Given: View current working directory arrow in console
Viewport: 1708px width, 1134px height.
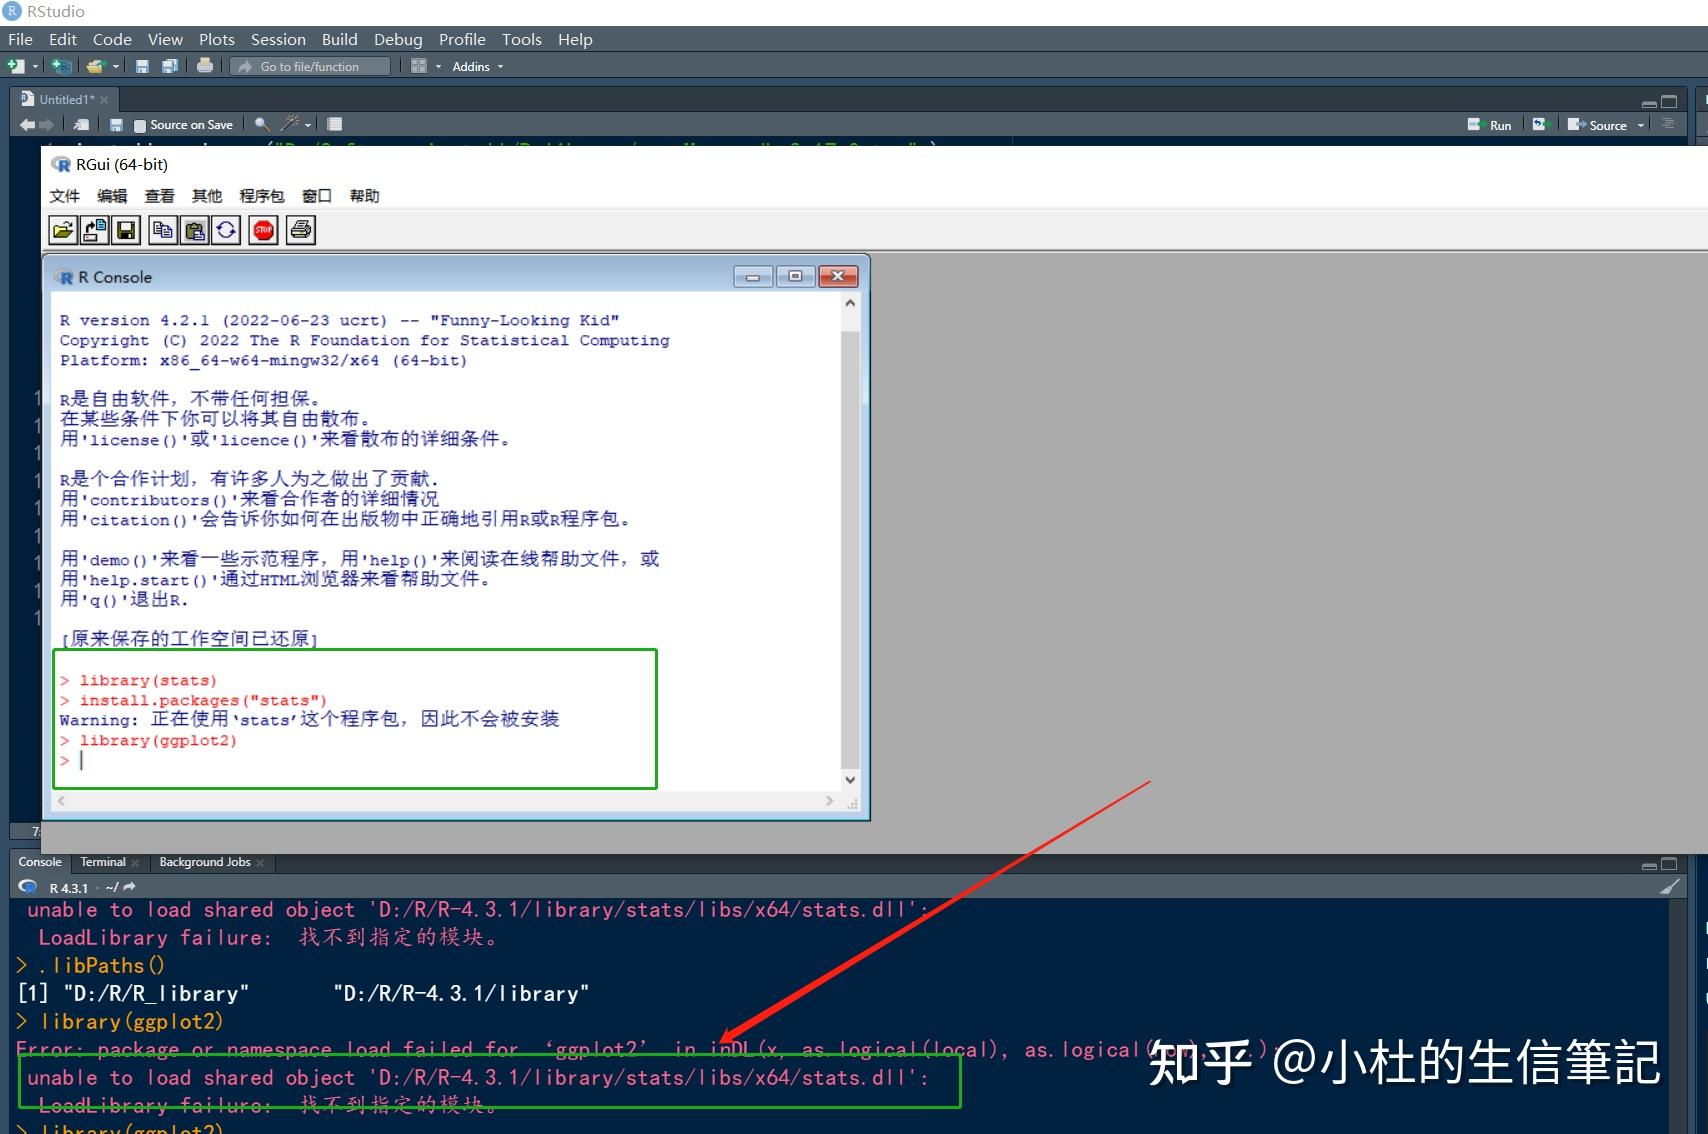Looking at the screenshot, I should click(x=129, y=887).
